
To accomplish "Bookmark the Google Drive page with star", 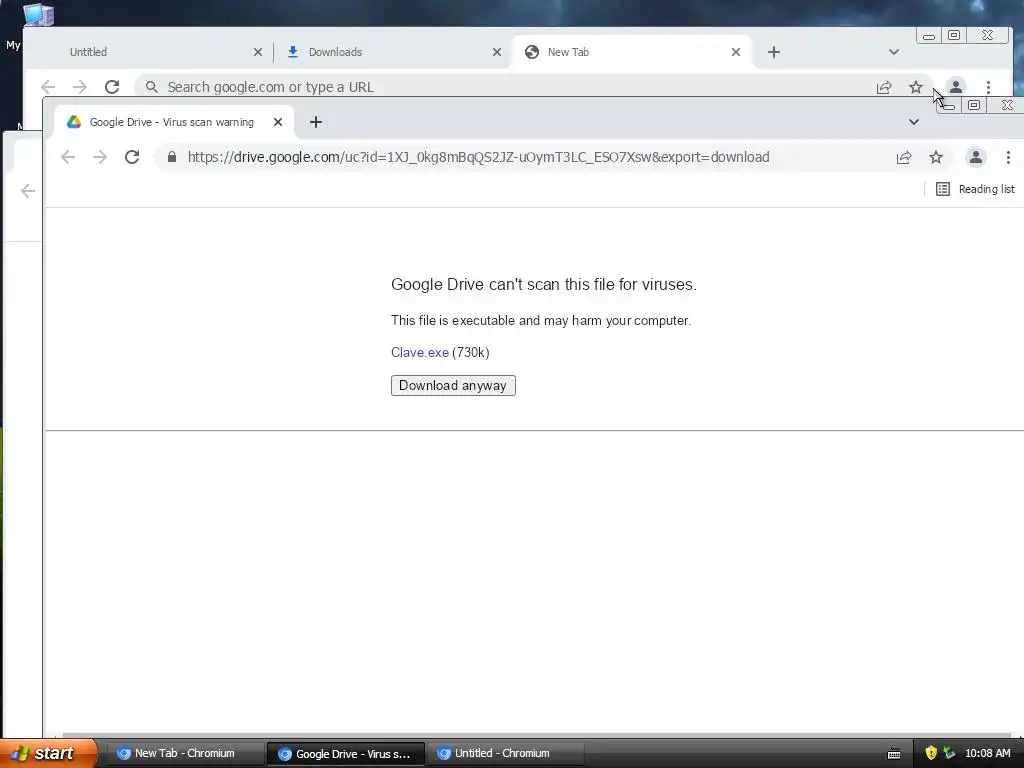I will [936, 157].
